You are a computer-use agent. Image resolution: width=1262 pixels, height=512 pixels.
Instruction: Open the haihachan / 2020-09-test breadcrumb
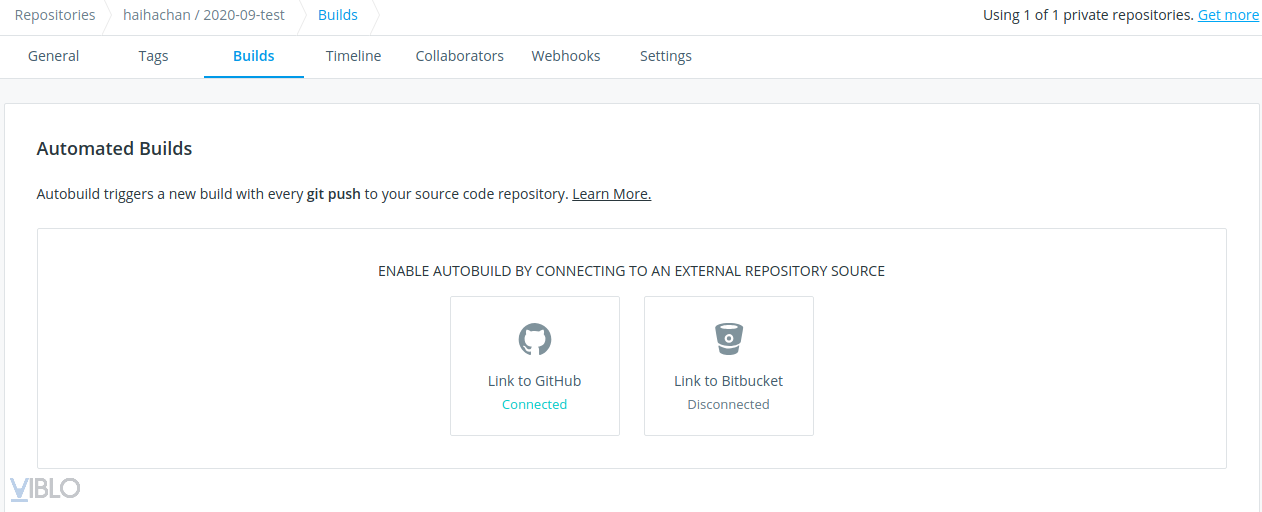[x=203, y=15]
